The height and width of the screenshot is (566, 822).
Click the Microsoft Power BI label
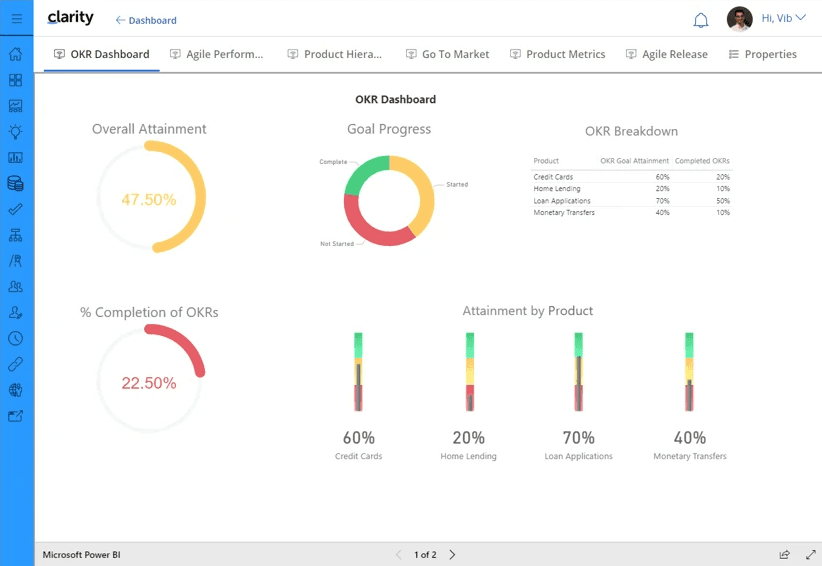tap(81, 554)
